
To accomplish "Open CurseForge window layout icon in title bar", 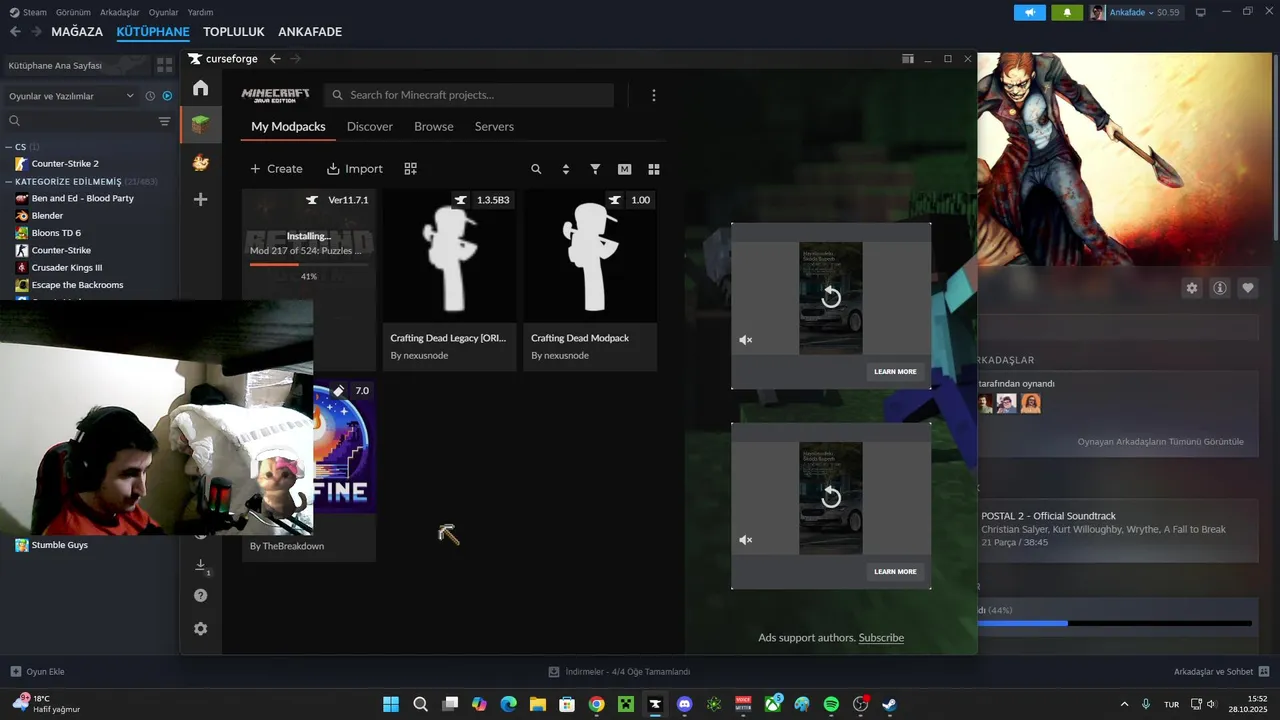I will pyautogui.click(x=908, y=59).
